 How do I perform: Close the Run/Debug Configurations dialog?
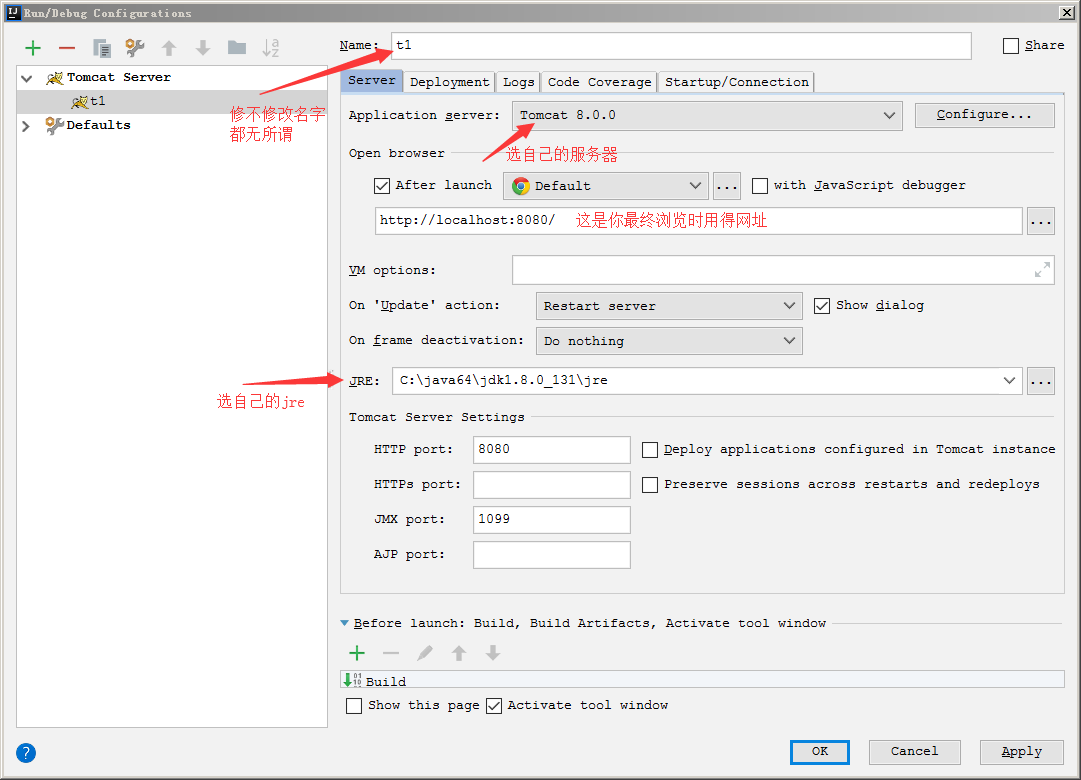click(1067, 12)
